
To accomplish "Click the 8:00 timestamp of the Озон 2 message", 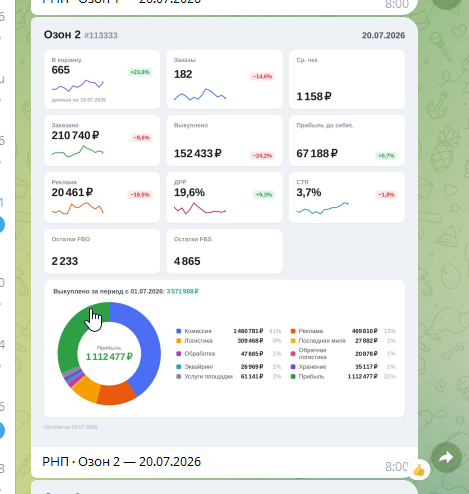I will point(397,467).
